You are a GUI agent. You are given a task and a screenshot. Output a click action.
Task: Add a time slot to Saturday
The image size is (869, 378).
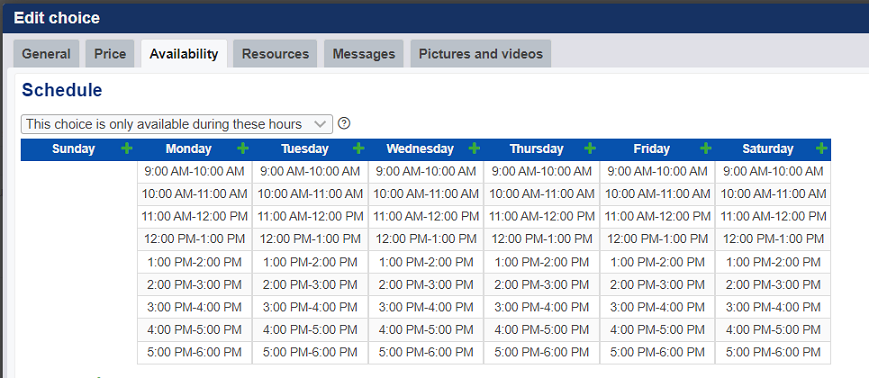[x=821, y=149]
